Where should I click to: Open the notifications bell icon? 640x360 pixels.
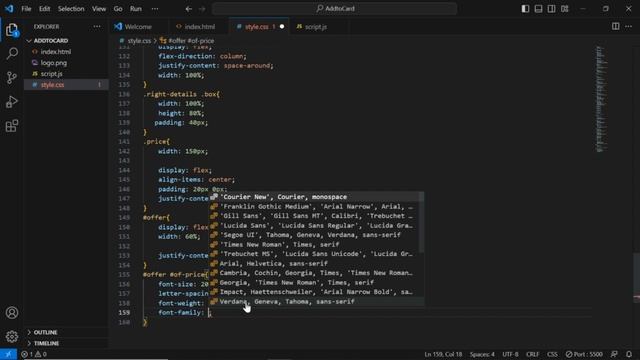tap(629, 354)
